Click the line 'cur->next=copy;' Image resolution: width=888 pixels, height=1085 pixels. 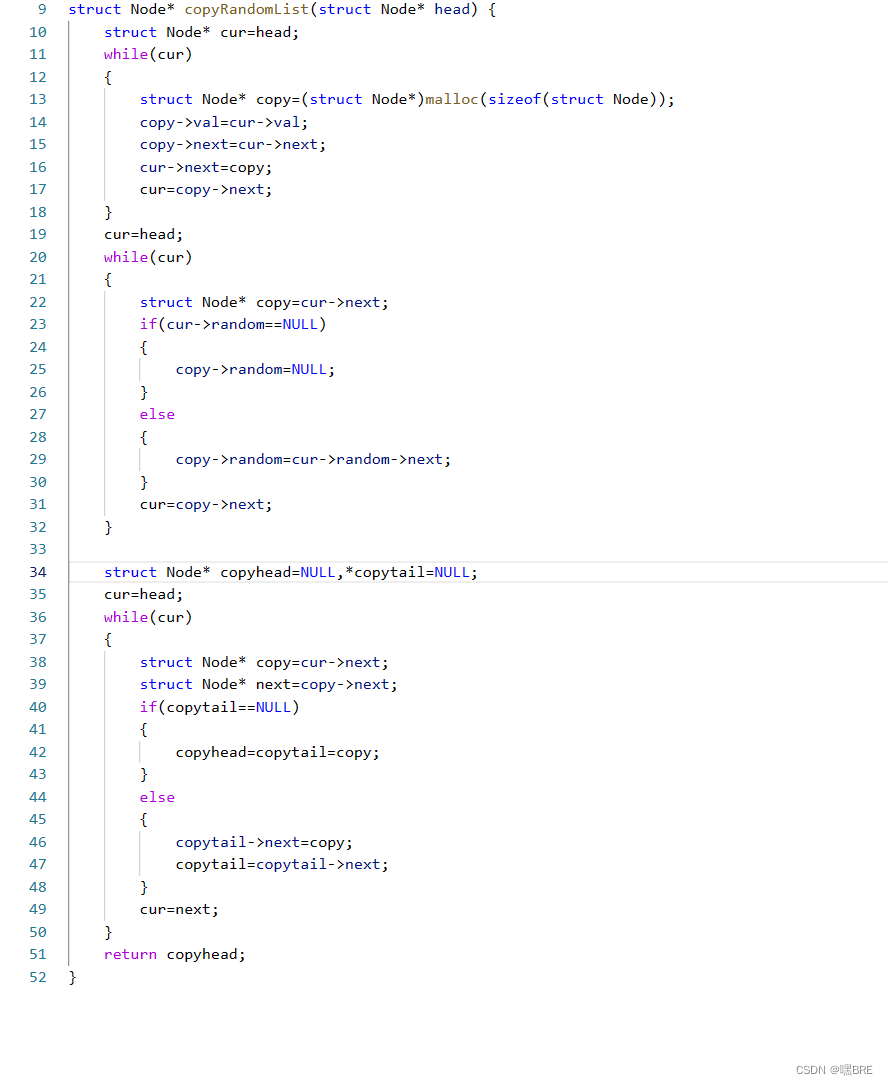[x=206, y=167]
